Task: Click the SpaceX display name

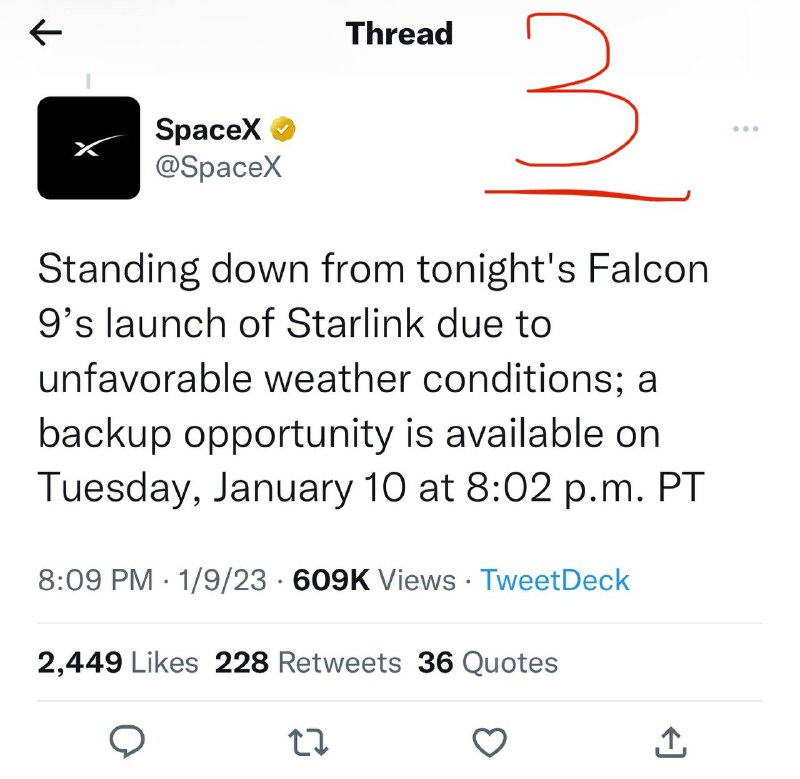Action: click(208, 129)
